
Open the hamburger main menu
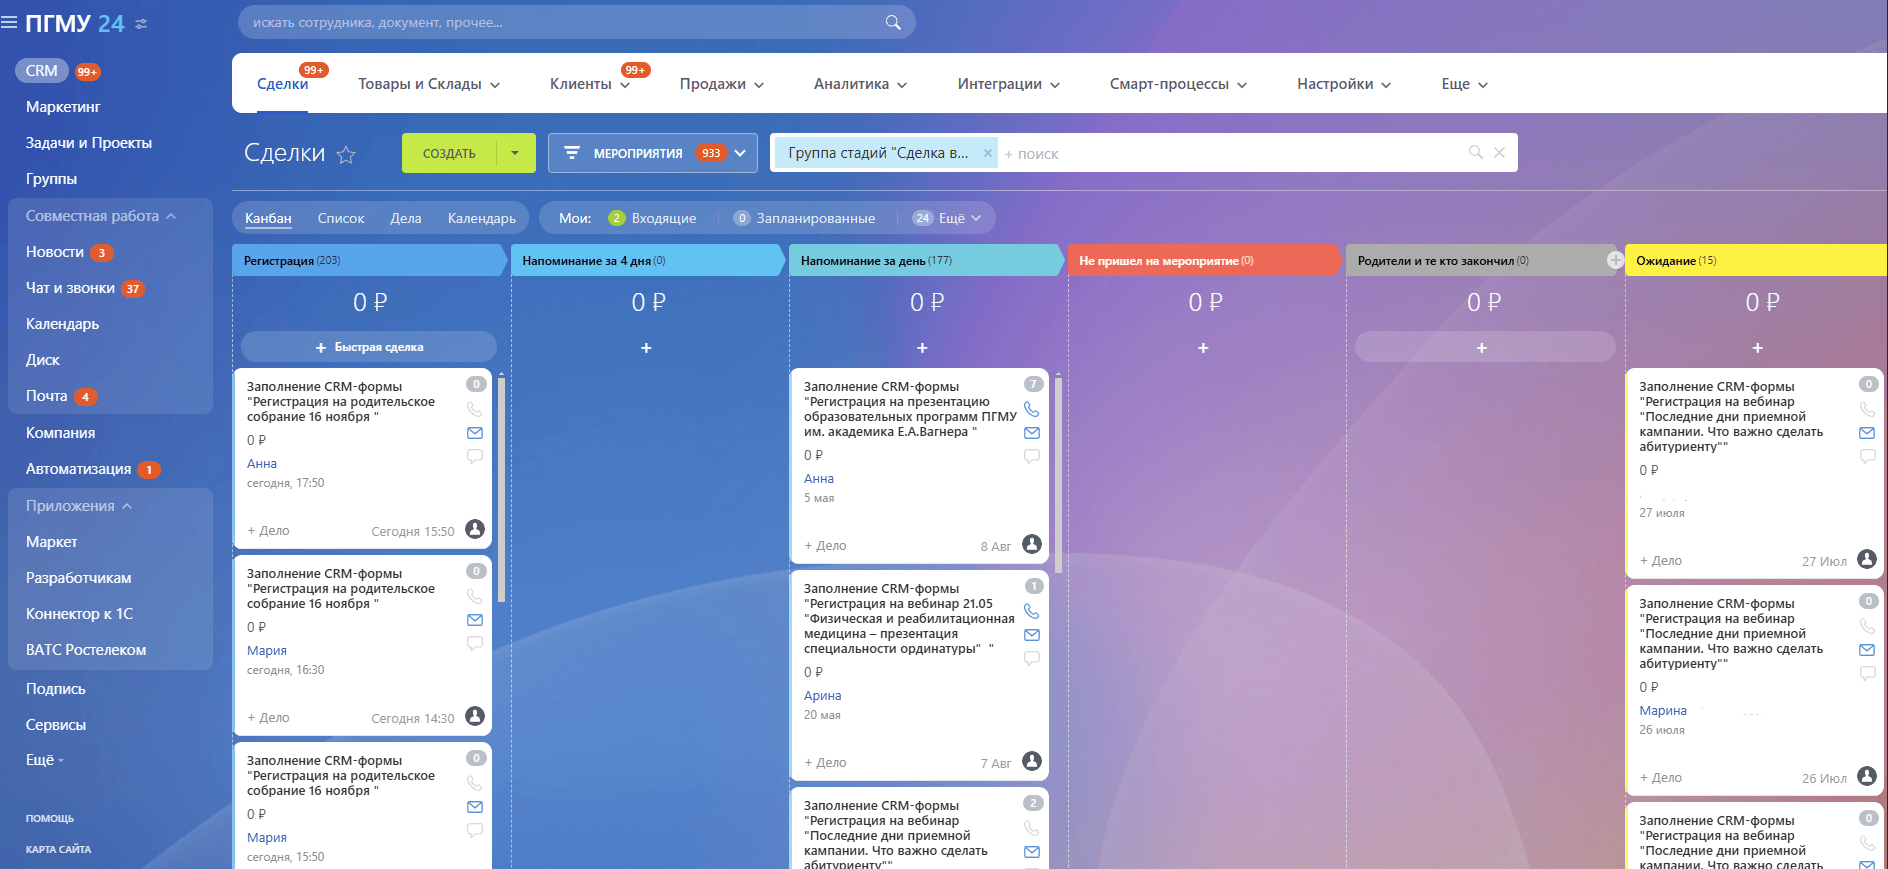pos(9,23)
